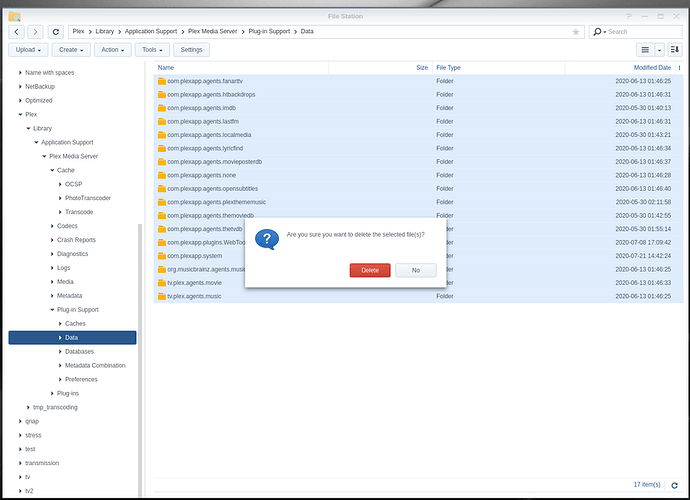The image size is (690, 500).
Task: Select the com.plexapp.agents.localmedia row
Action: click(x=418, y=135)
